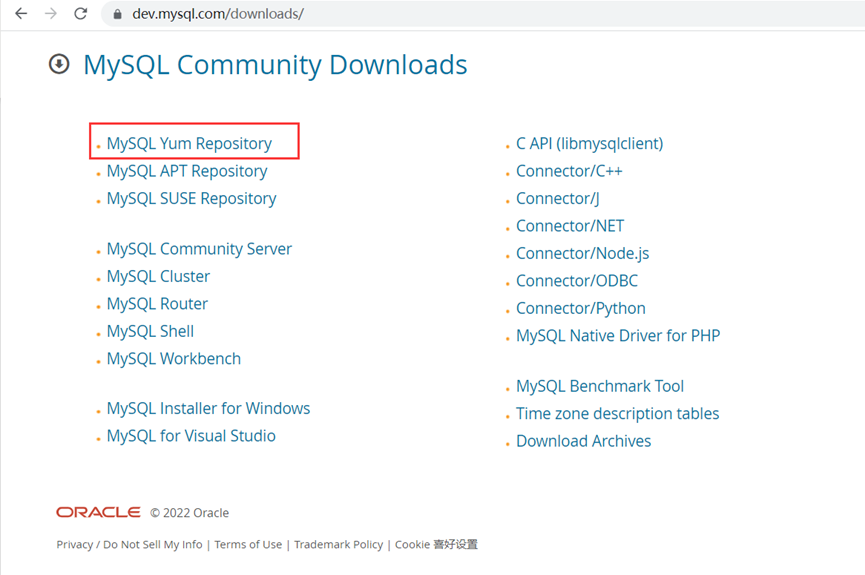Select MySQL Installer for Windows
This screenshot has width=865, height=575.
click(208, 408)
